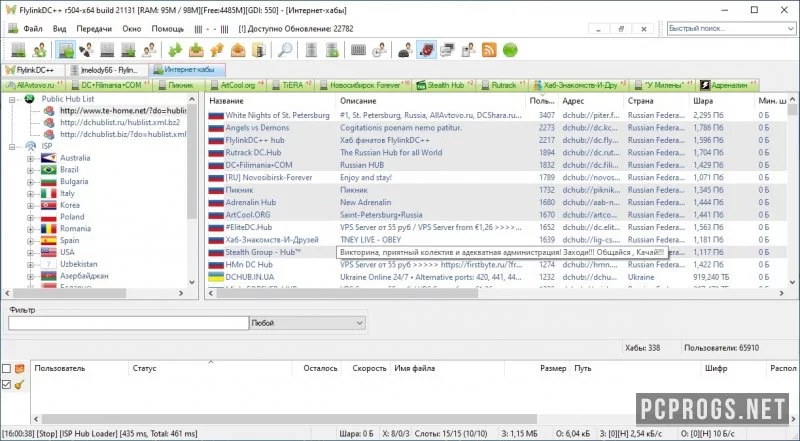The height and width of the screenshot is (441, 800).
Task: Sort by the Название column header
Action: click(x=270, y=101)
